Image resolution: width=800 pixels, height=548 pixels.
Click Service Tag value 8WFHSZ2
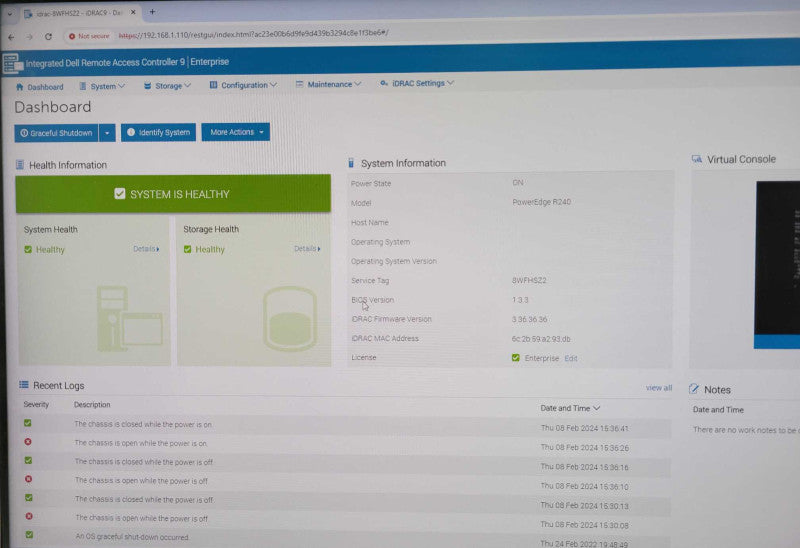click(529, 280)
